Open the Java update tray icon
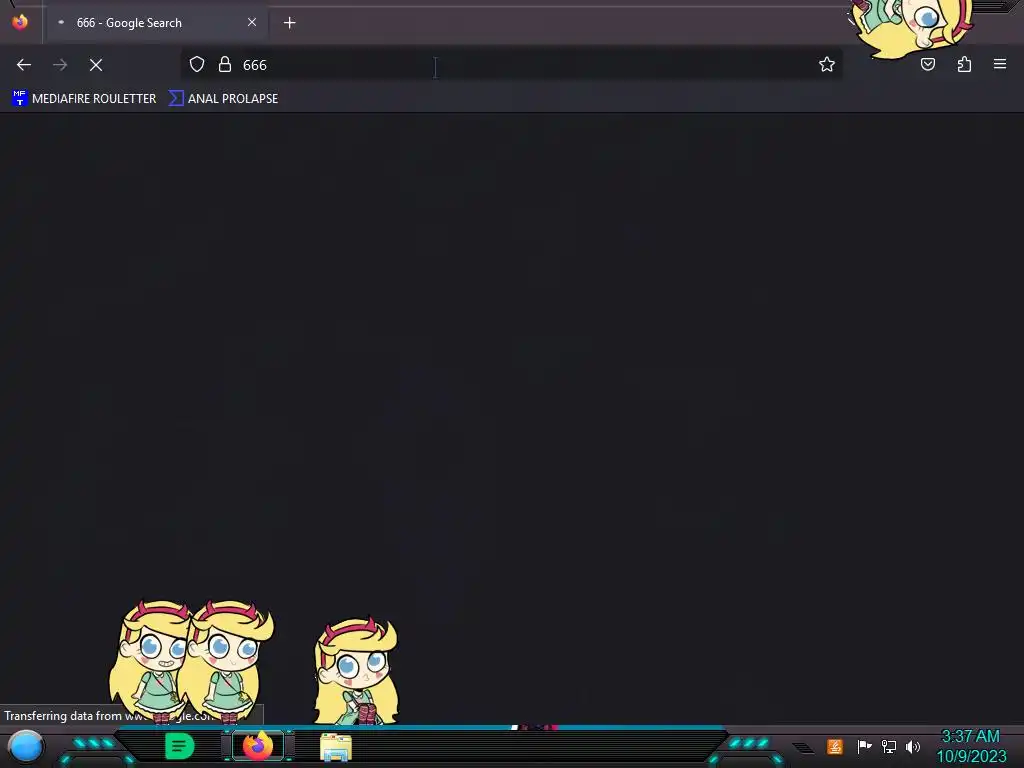The image size is (1024, 768). coord(835,746)
